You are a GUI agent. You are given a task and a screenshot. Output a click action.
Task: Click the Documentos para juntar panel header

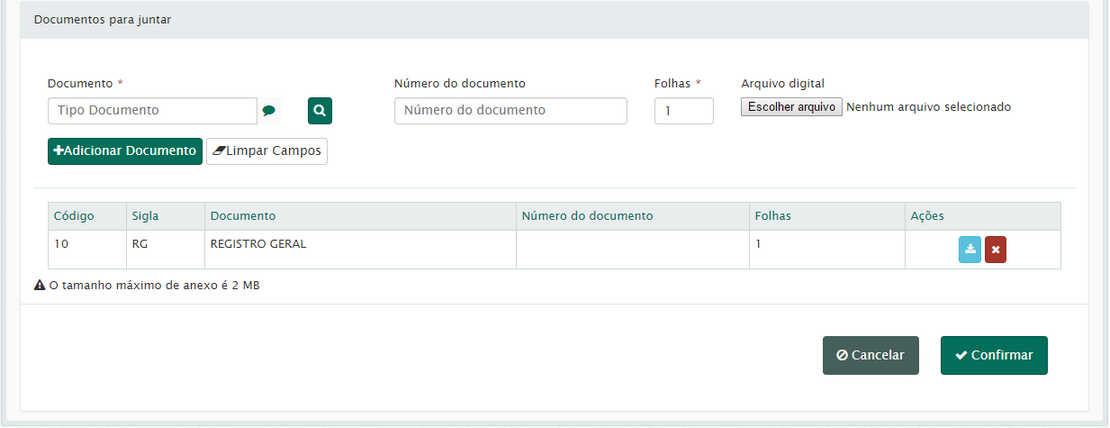tap(102, 20)
